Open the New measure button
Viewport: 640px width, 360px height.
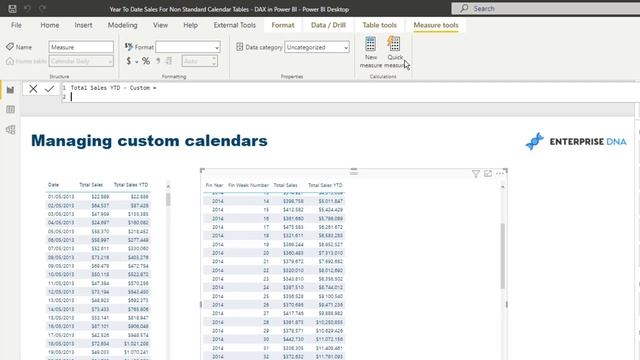click(x=371, y=52)
